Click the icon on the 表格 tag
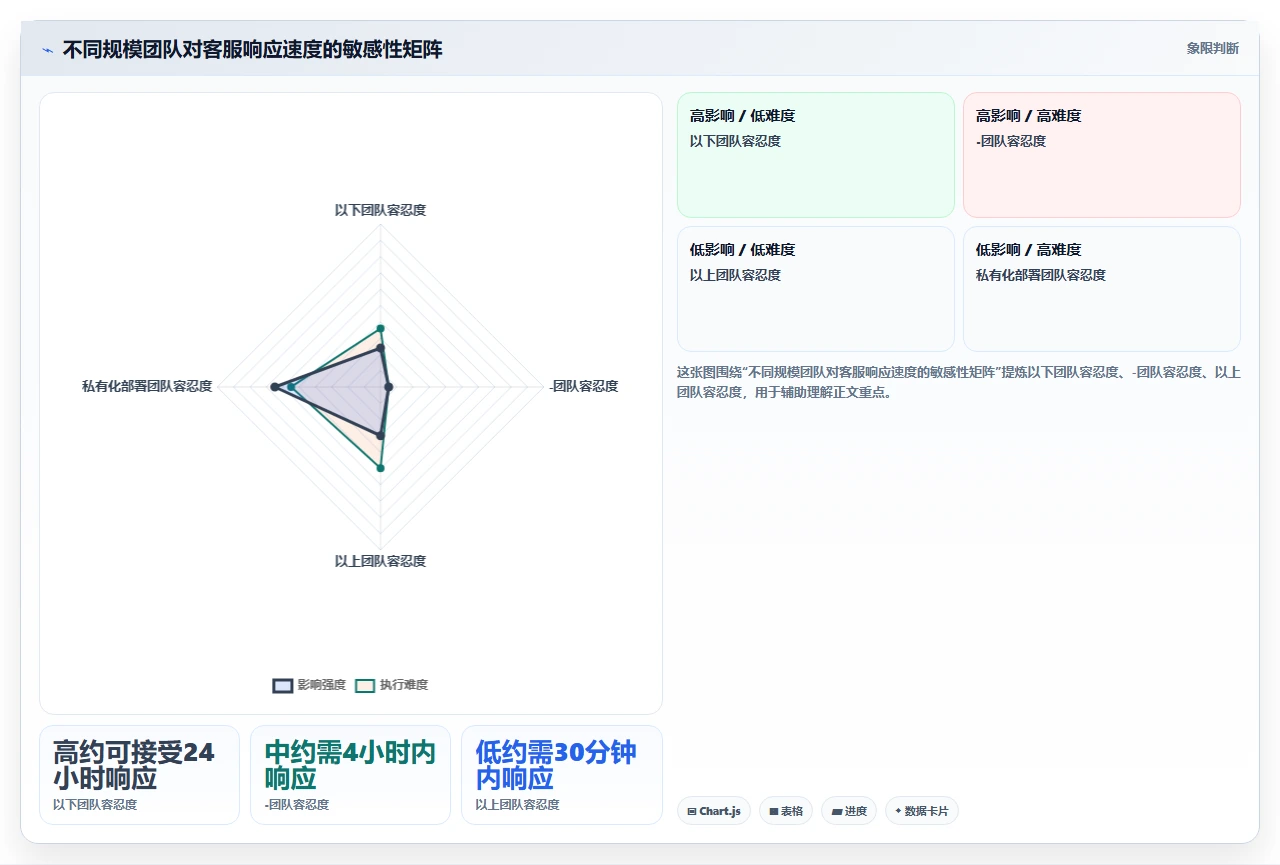This screenshot has height=865, width=1280. click(x=774, y=812)
